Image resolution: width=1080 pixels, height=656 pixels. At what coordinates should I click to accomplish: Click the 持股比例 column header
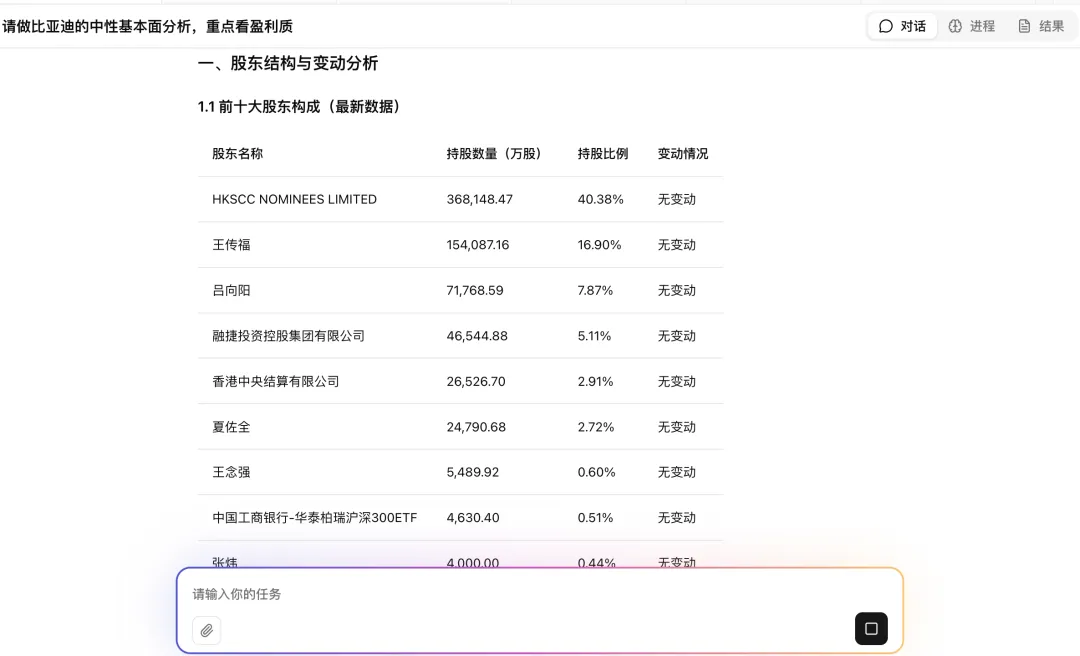[x=603, y=154]
